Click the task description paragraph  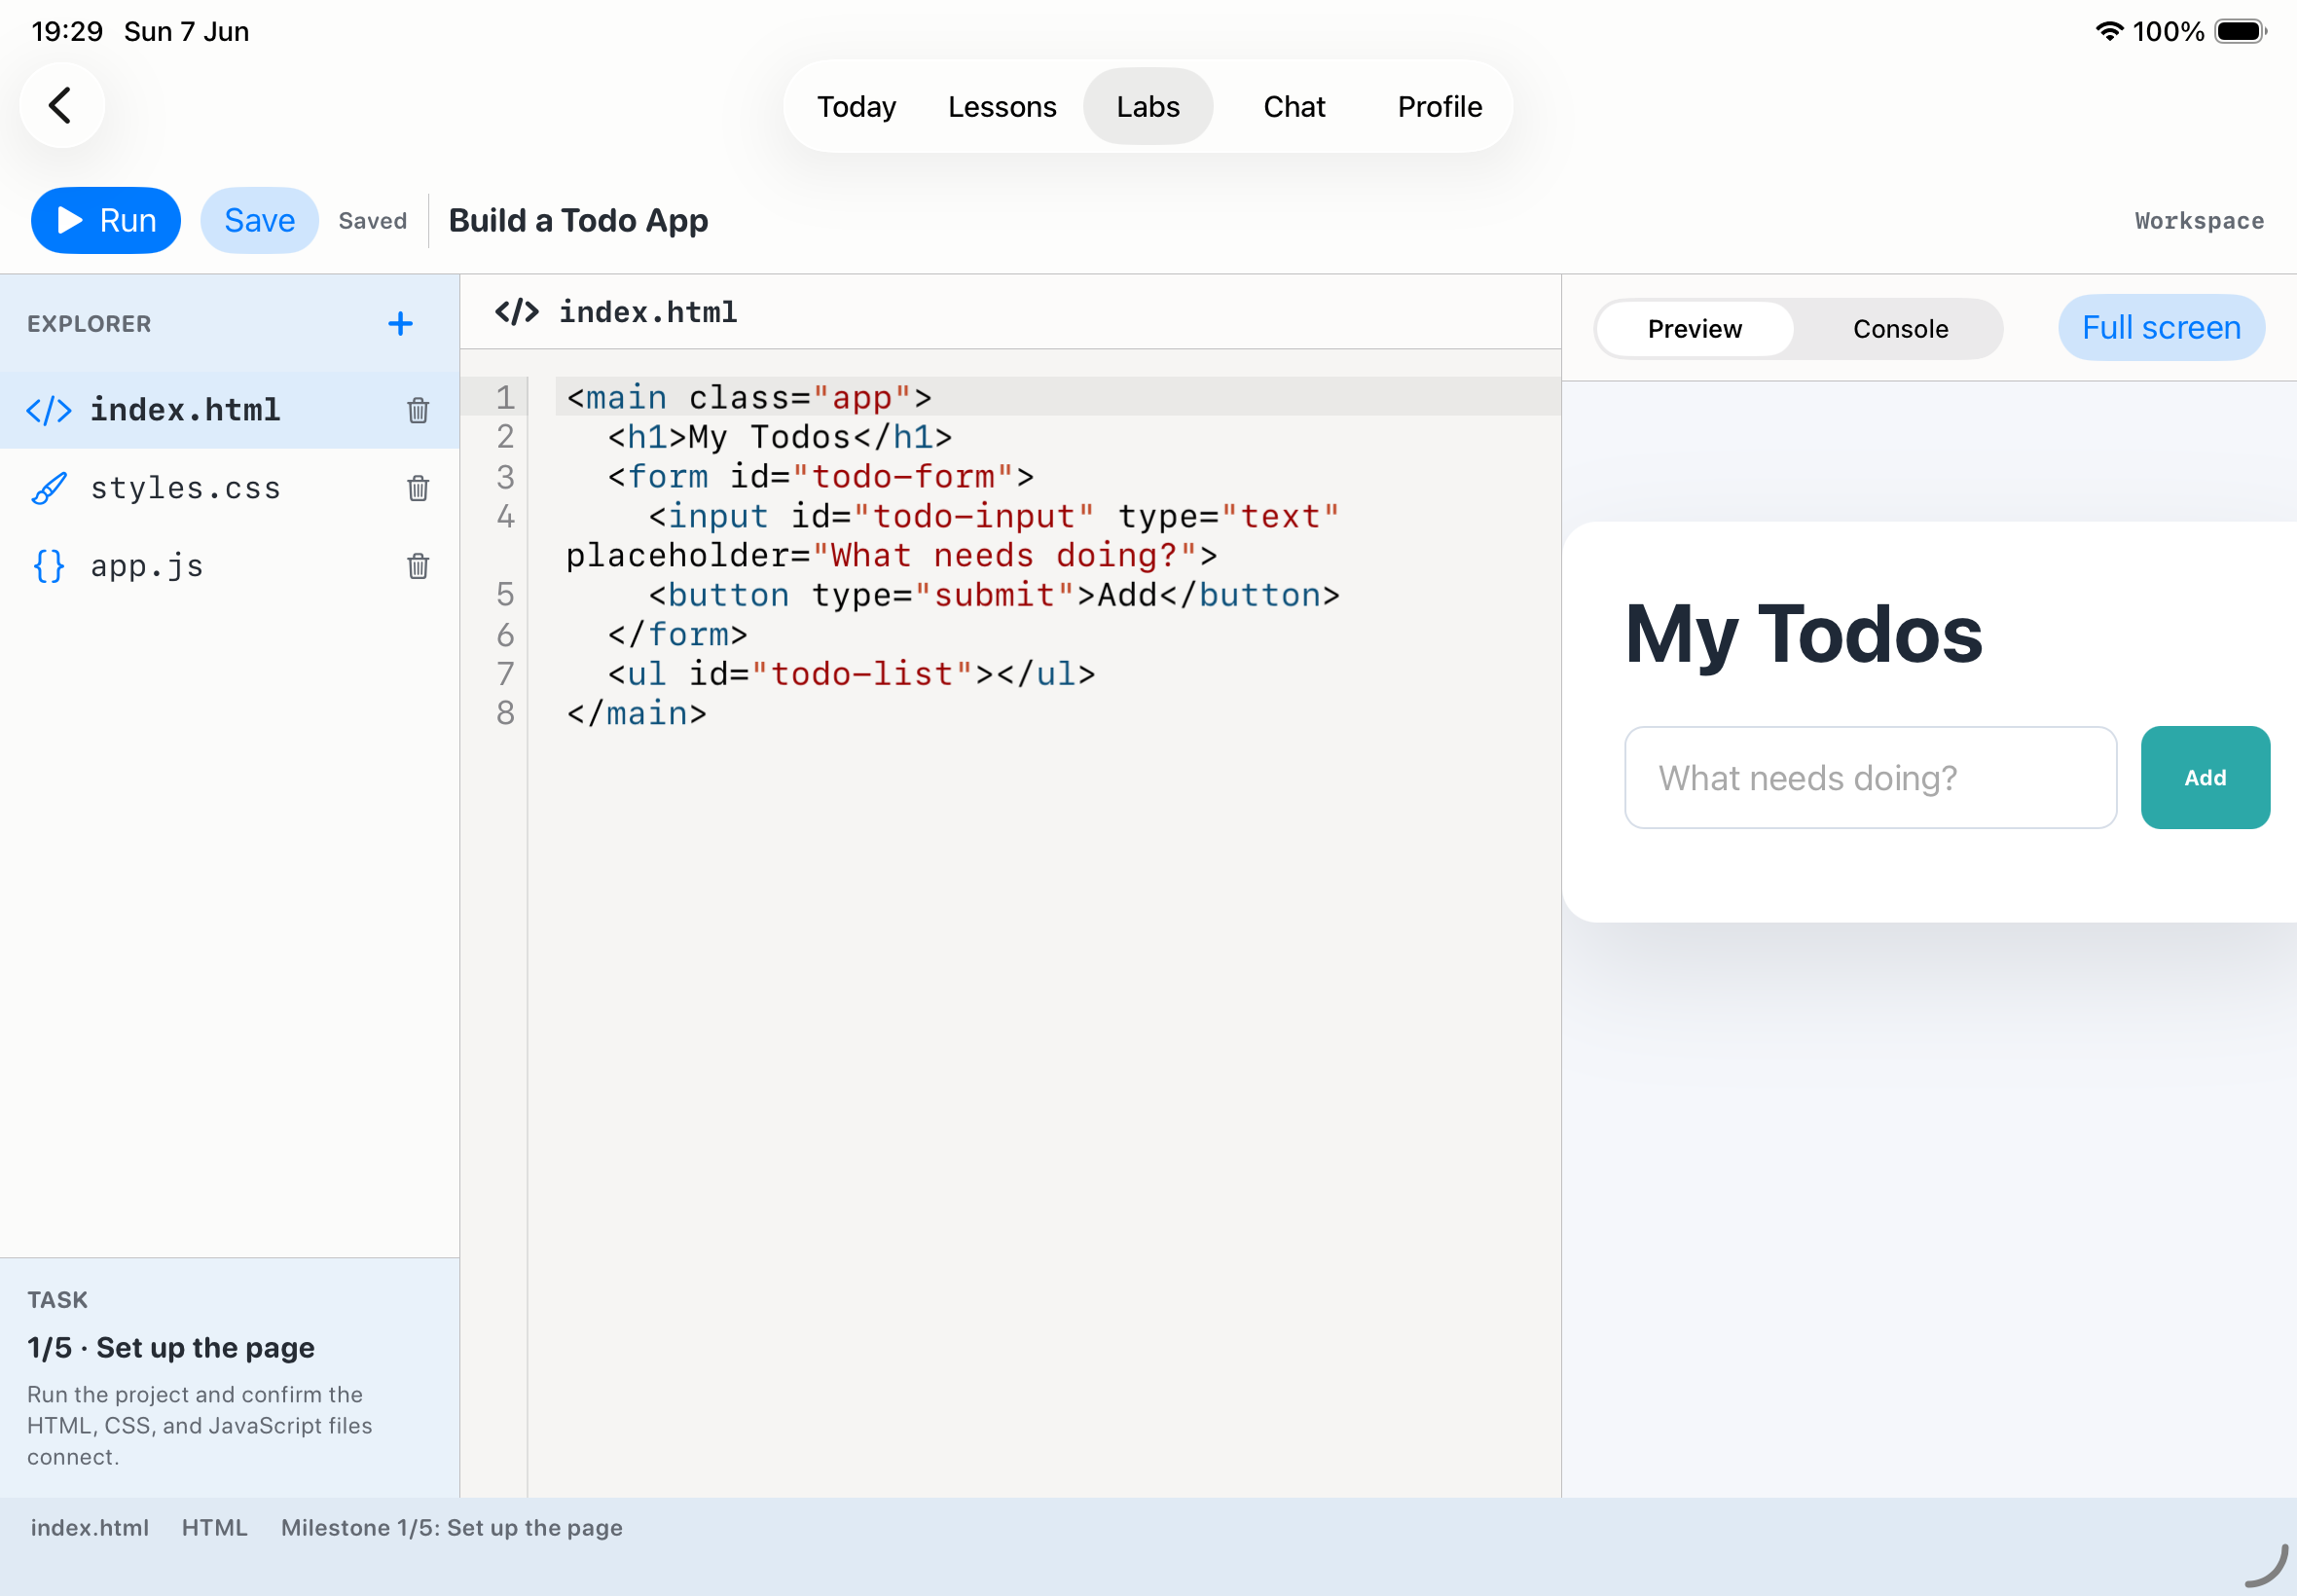click(x=200, y=1425)
